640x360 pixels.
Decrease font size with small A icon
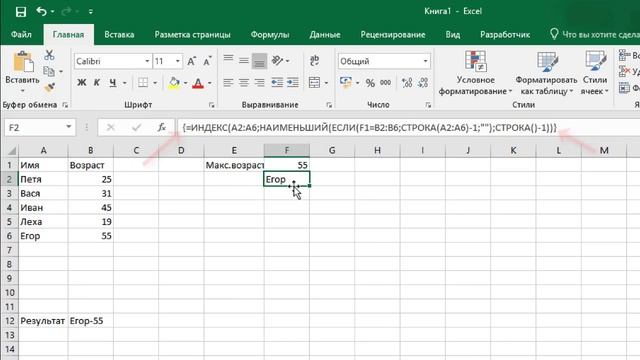click(207, 61)
